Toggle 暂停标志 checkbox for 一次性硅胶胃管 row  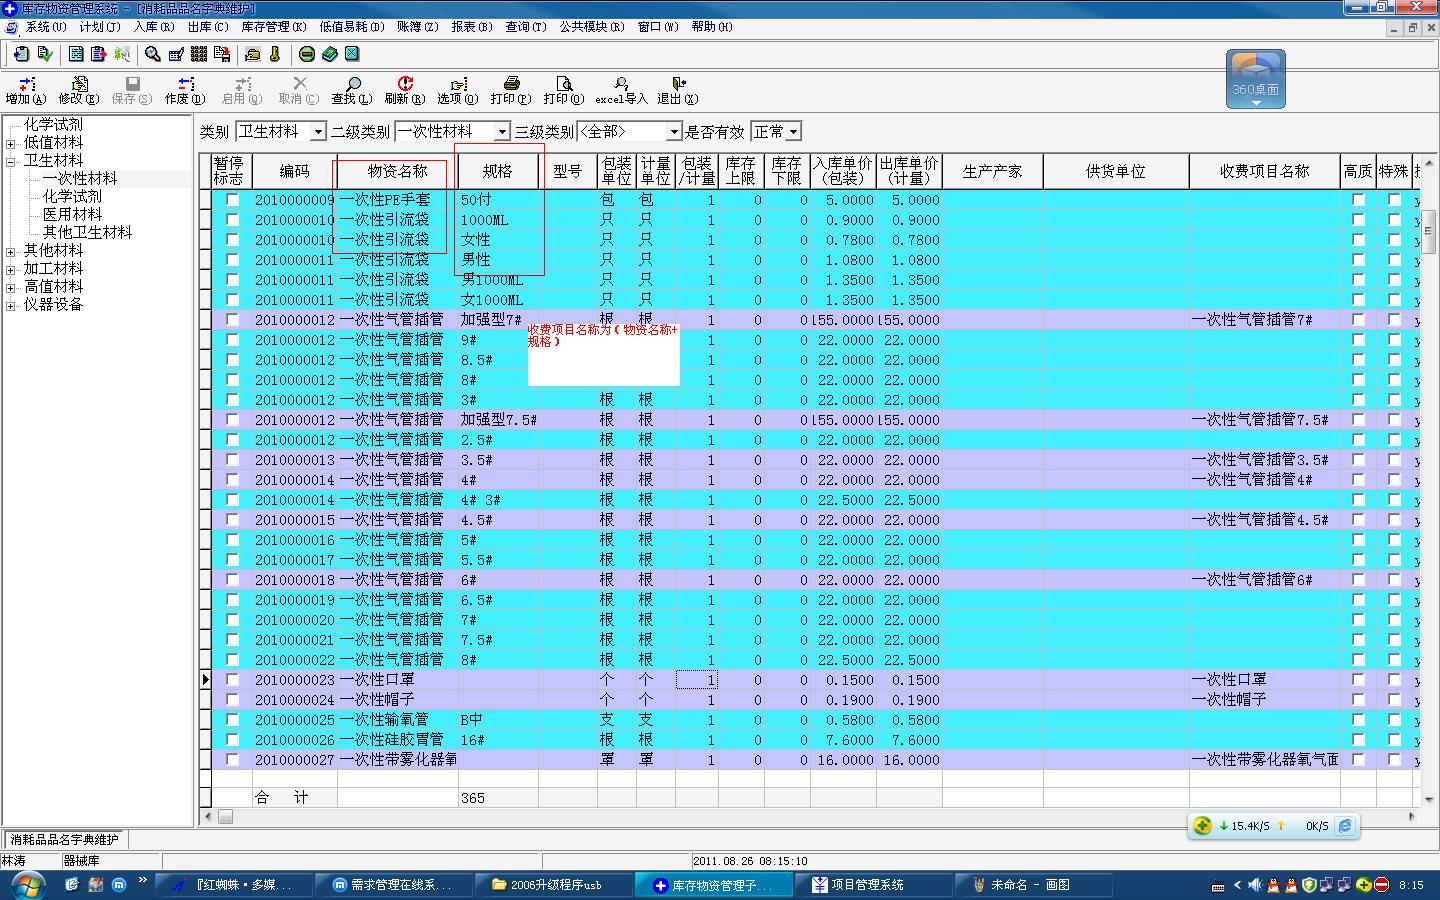pos(233,740)
